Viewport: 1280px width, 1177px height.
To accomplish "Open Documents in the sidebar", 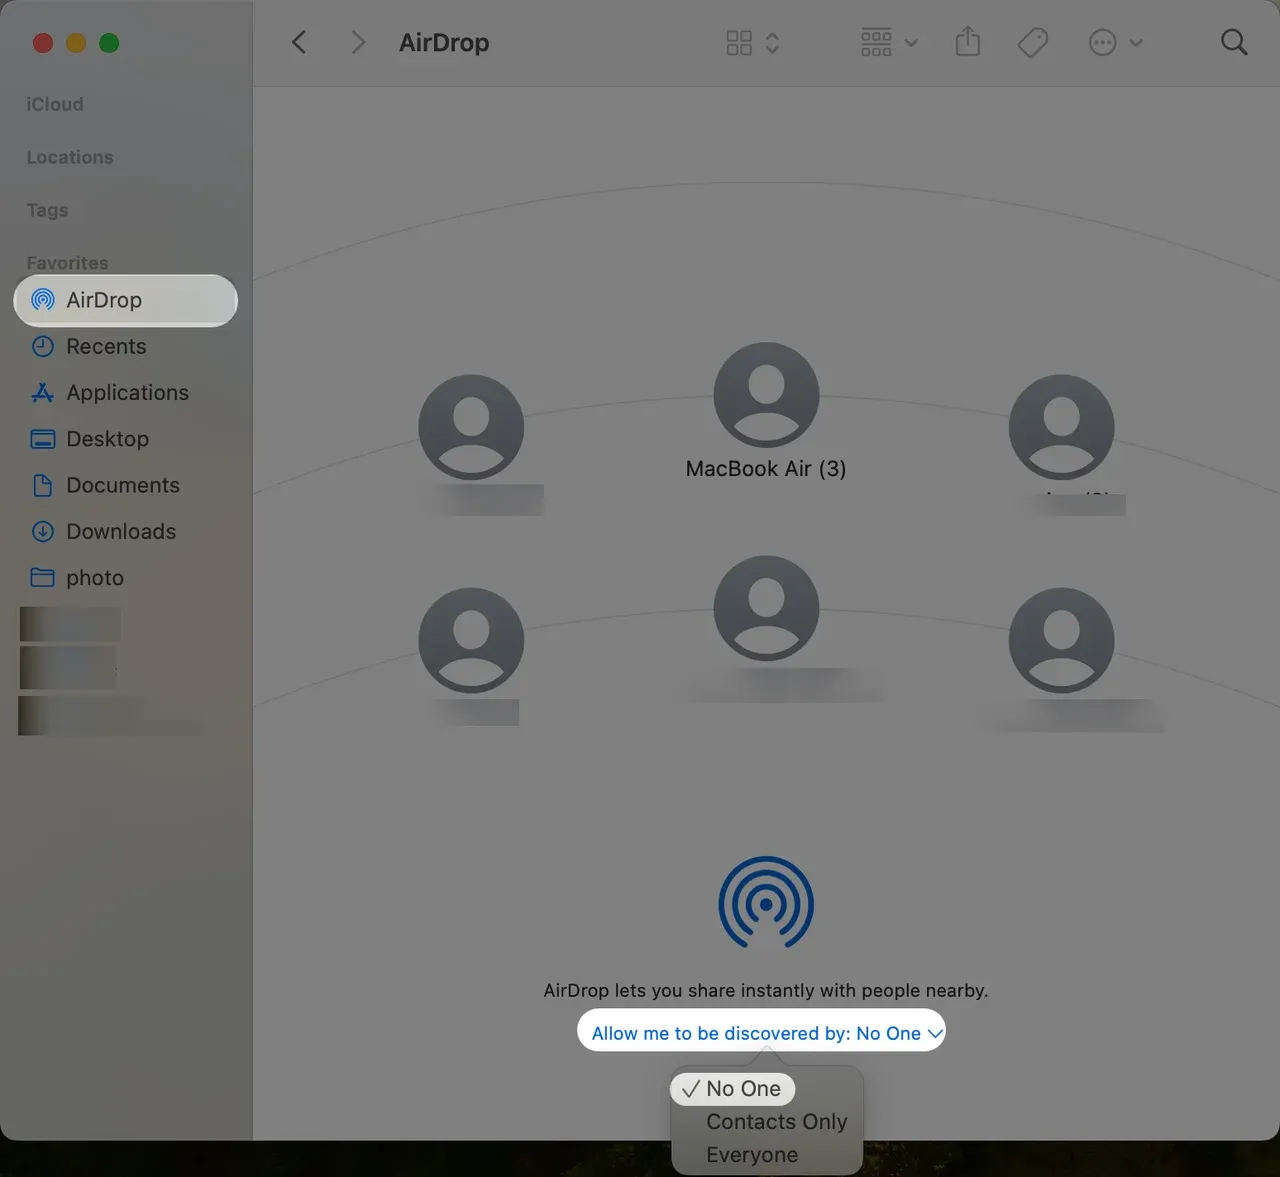I will (x=126, y=485).
